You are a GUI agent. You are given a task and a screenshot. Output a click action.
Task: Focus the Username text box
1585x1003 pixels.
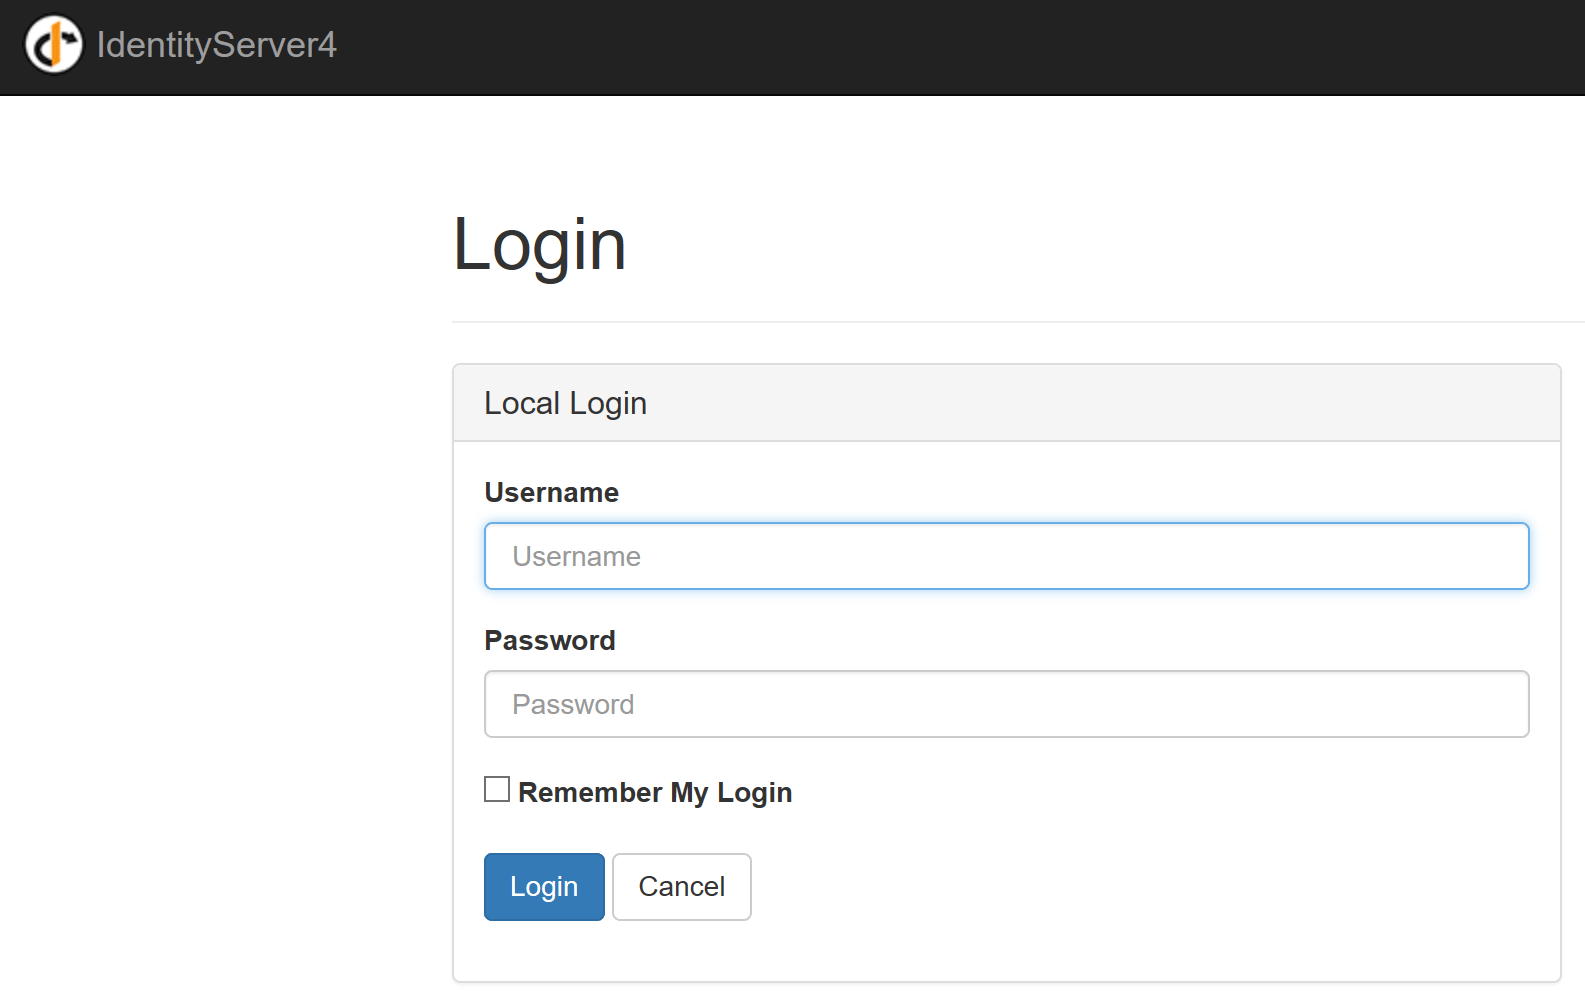coord(1006,556)
